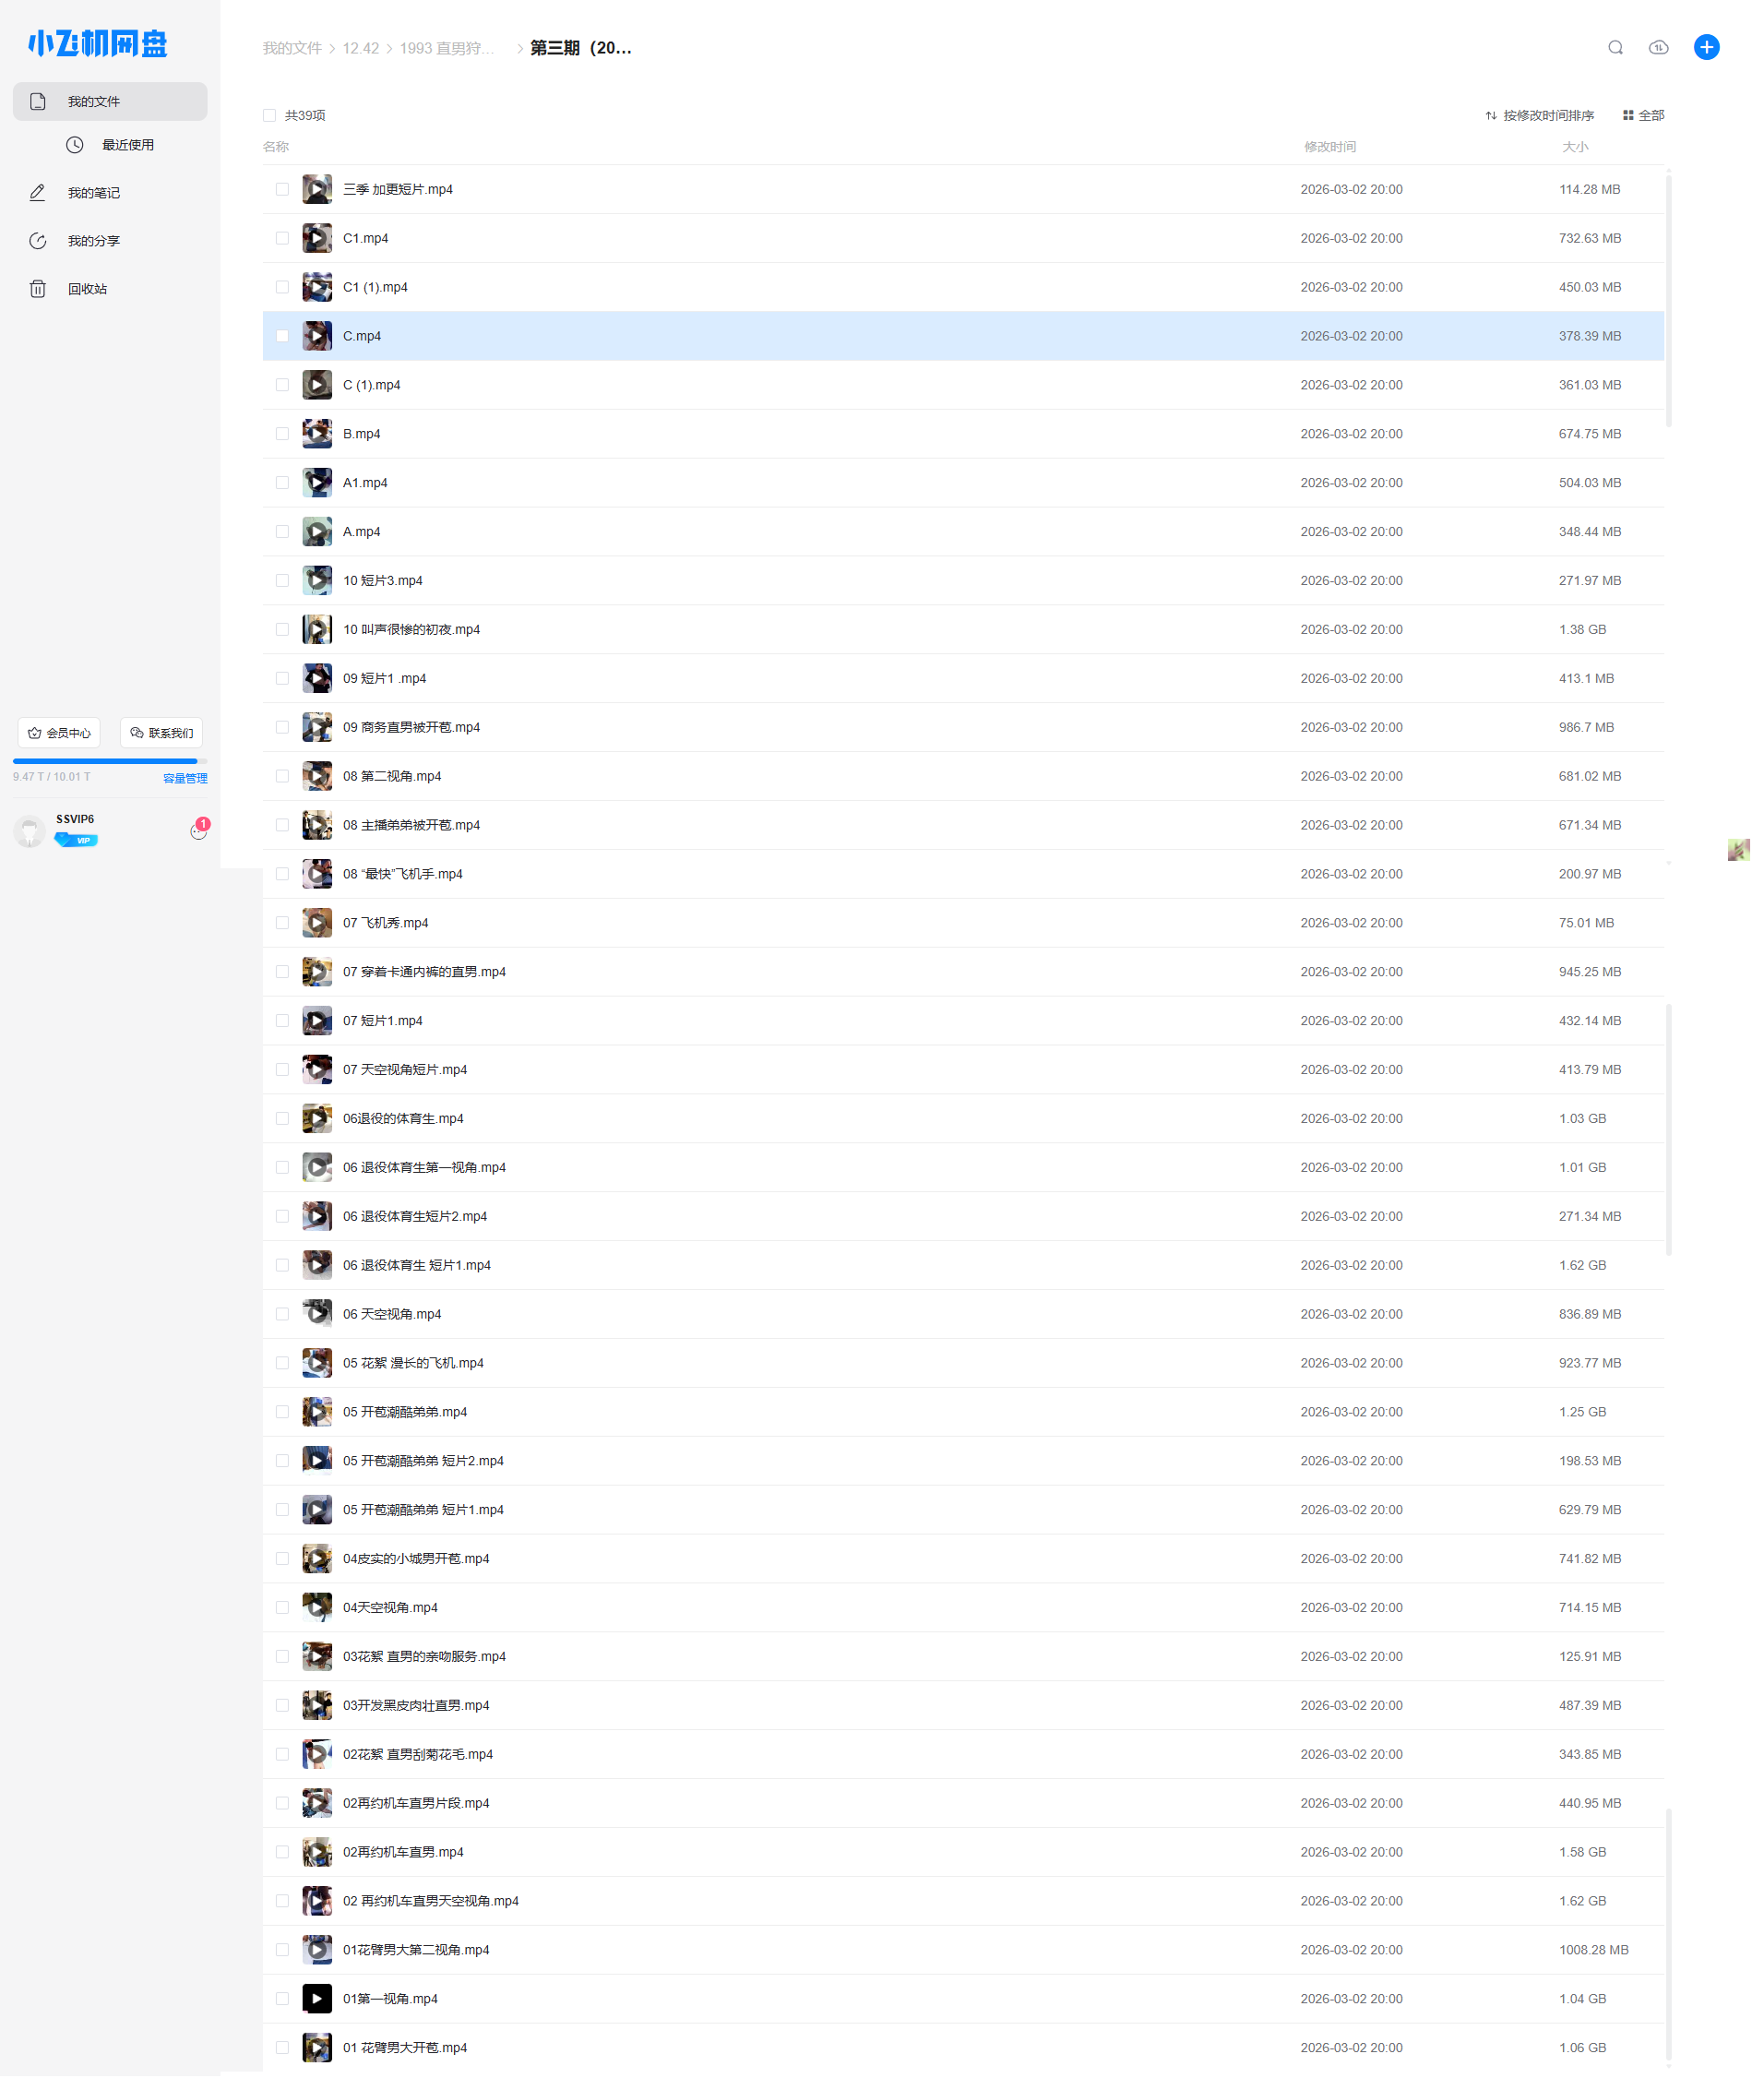Screen dimensions: 1764x2078
Task: Open the cloud transfer list icon
Action: [1658, 48]
